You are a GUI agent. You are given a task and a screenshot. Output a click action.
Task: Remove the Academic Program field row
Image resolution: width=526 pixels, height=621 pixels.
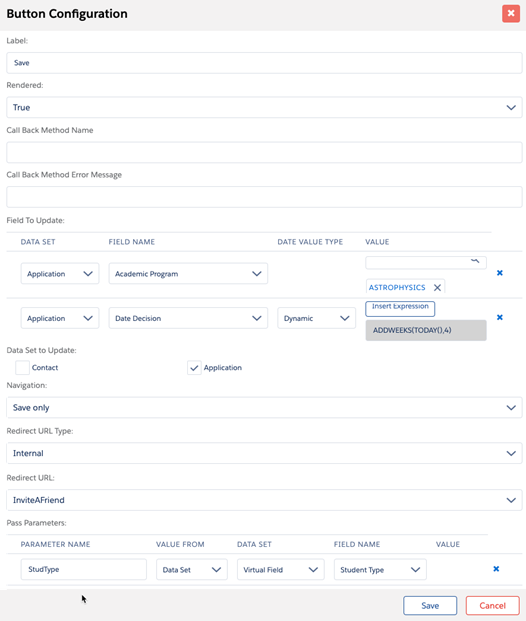(499, 273)
